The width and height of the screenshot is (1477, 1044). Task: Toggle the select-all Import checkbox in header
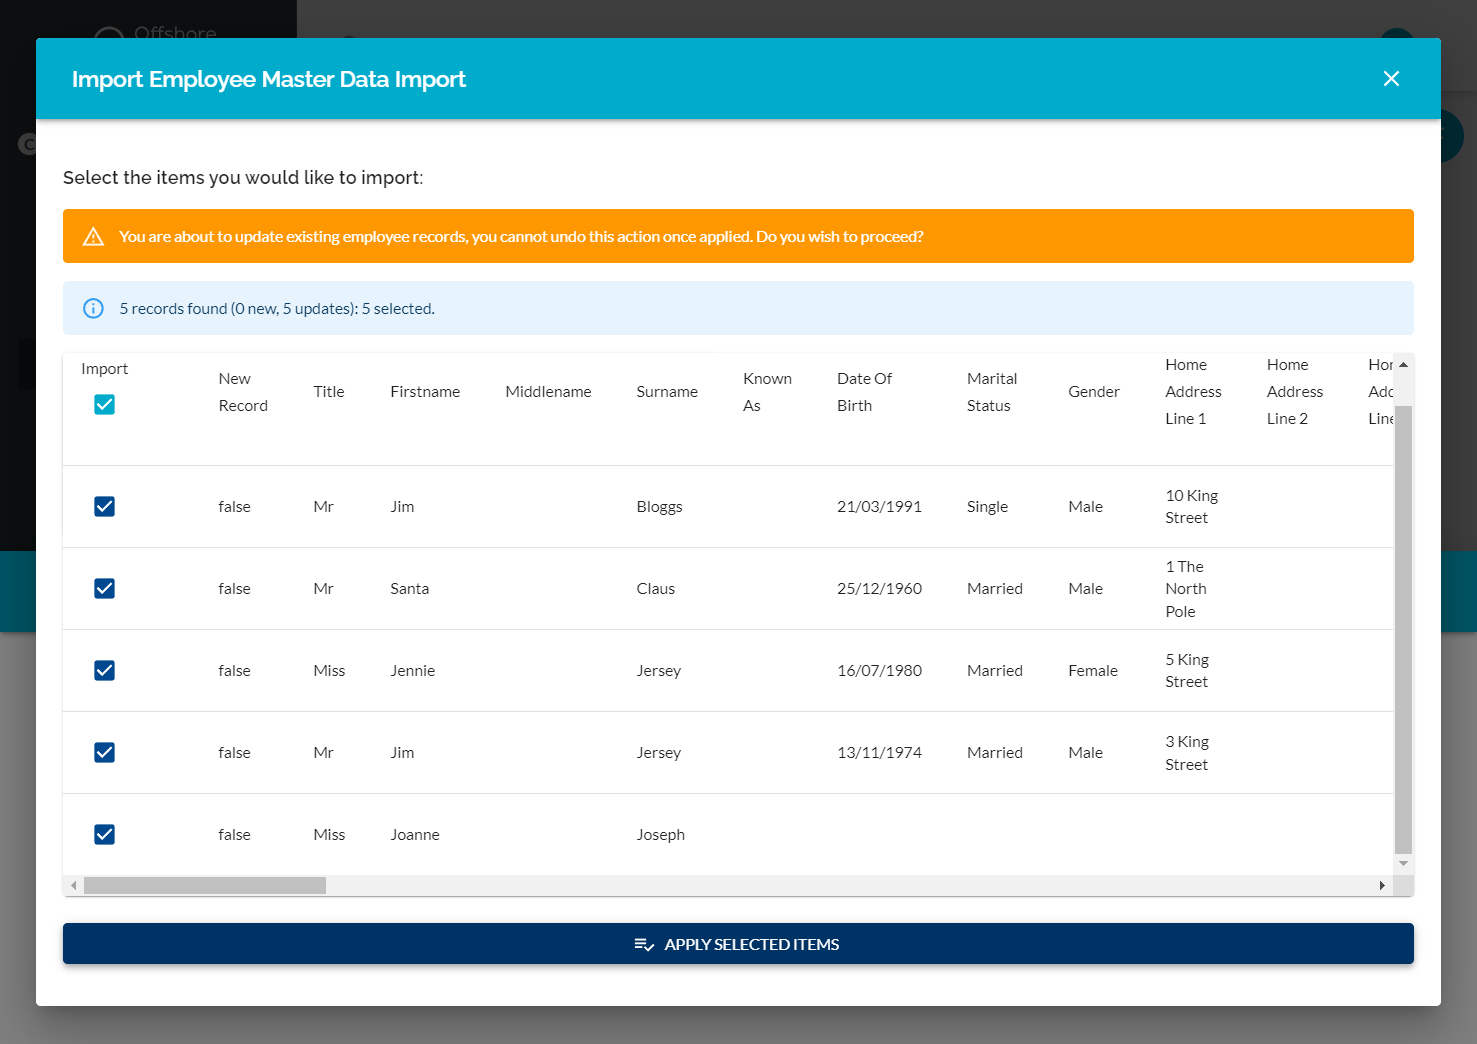(x=104, y=404)
